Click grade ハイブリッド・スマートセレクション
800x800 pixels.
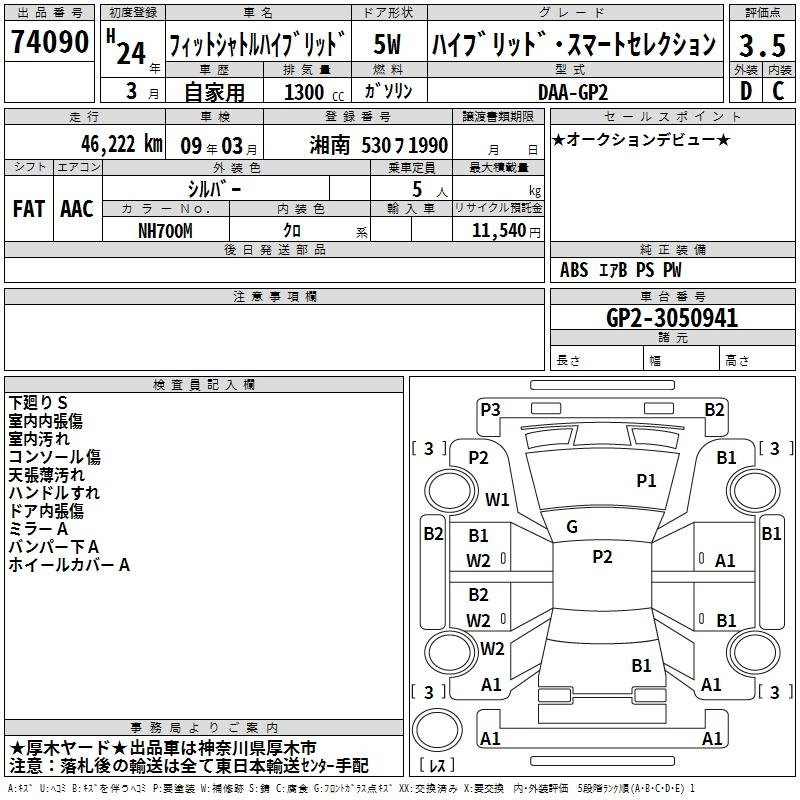574,43
